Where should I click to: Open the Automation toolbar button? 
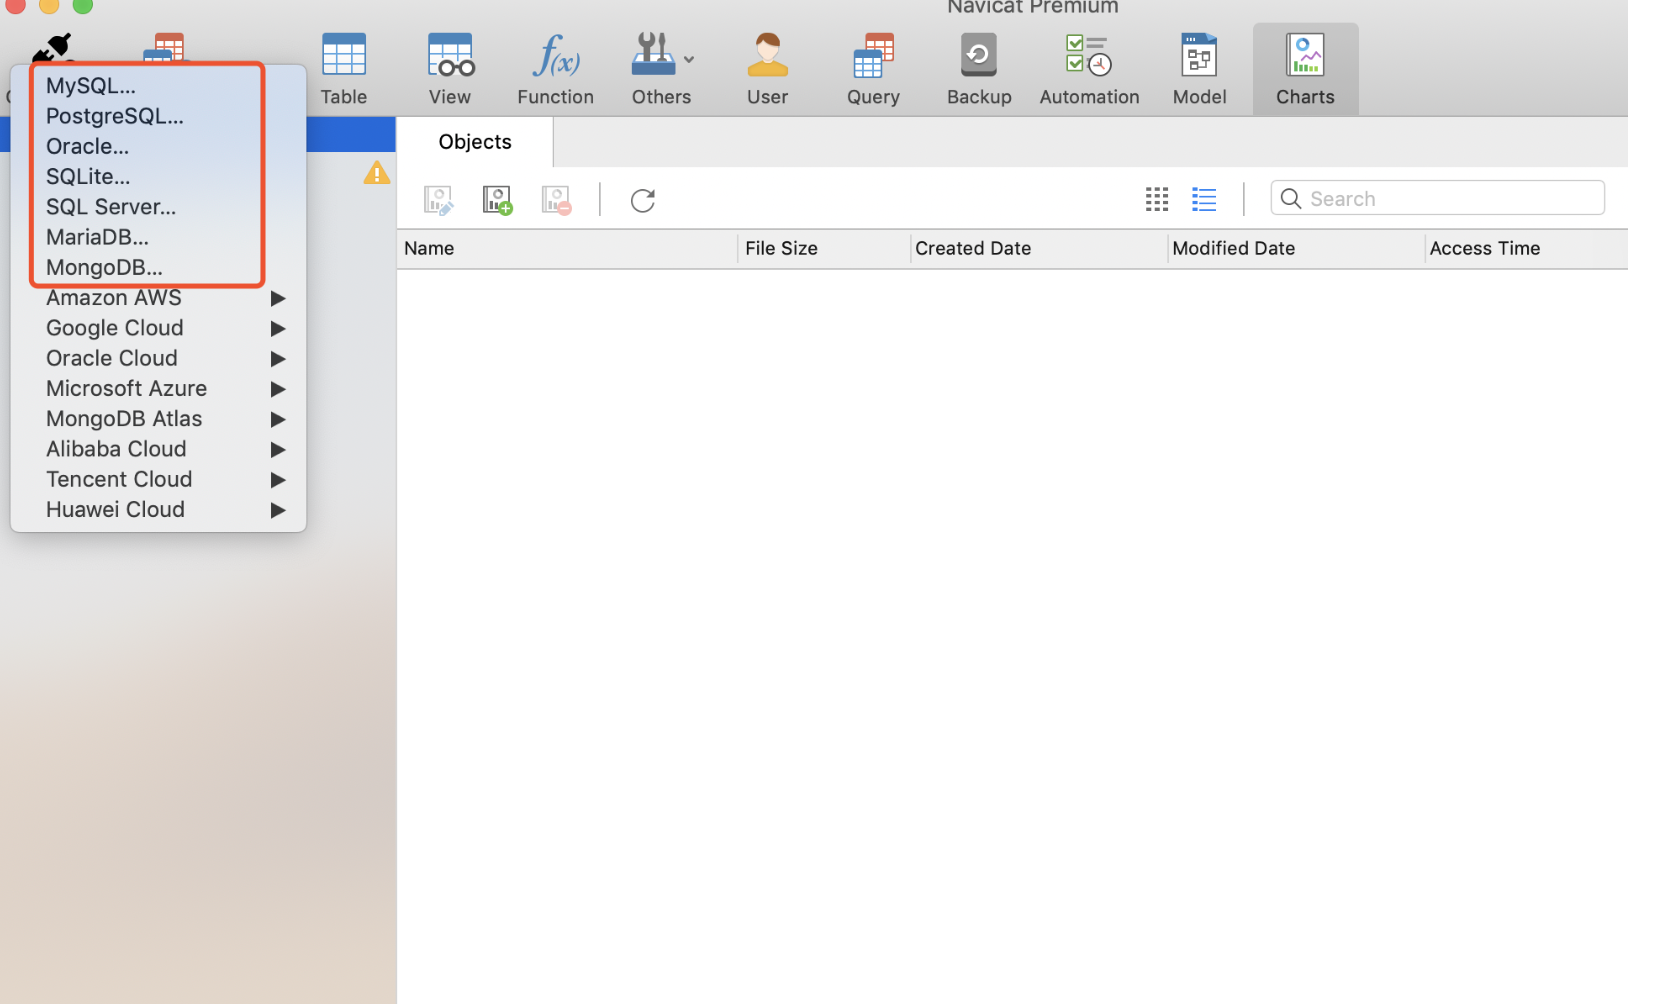click(1089, 69)
